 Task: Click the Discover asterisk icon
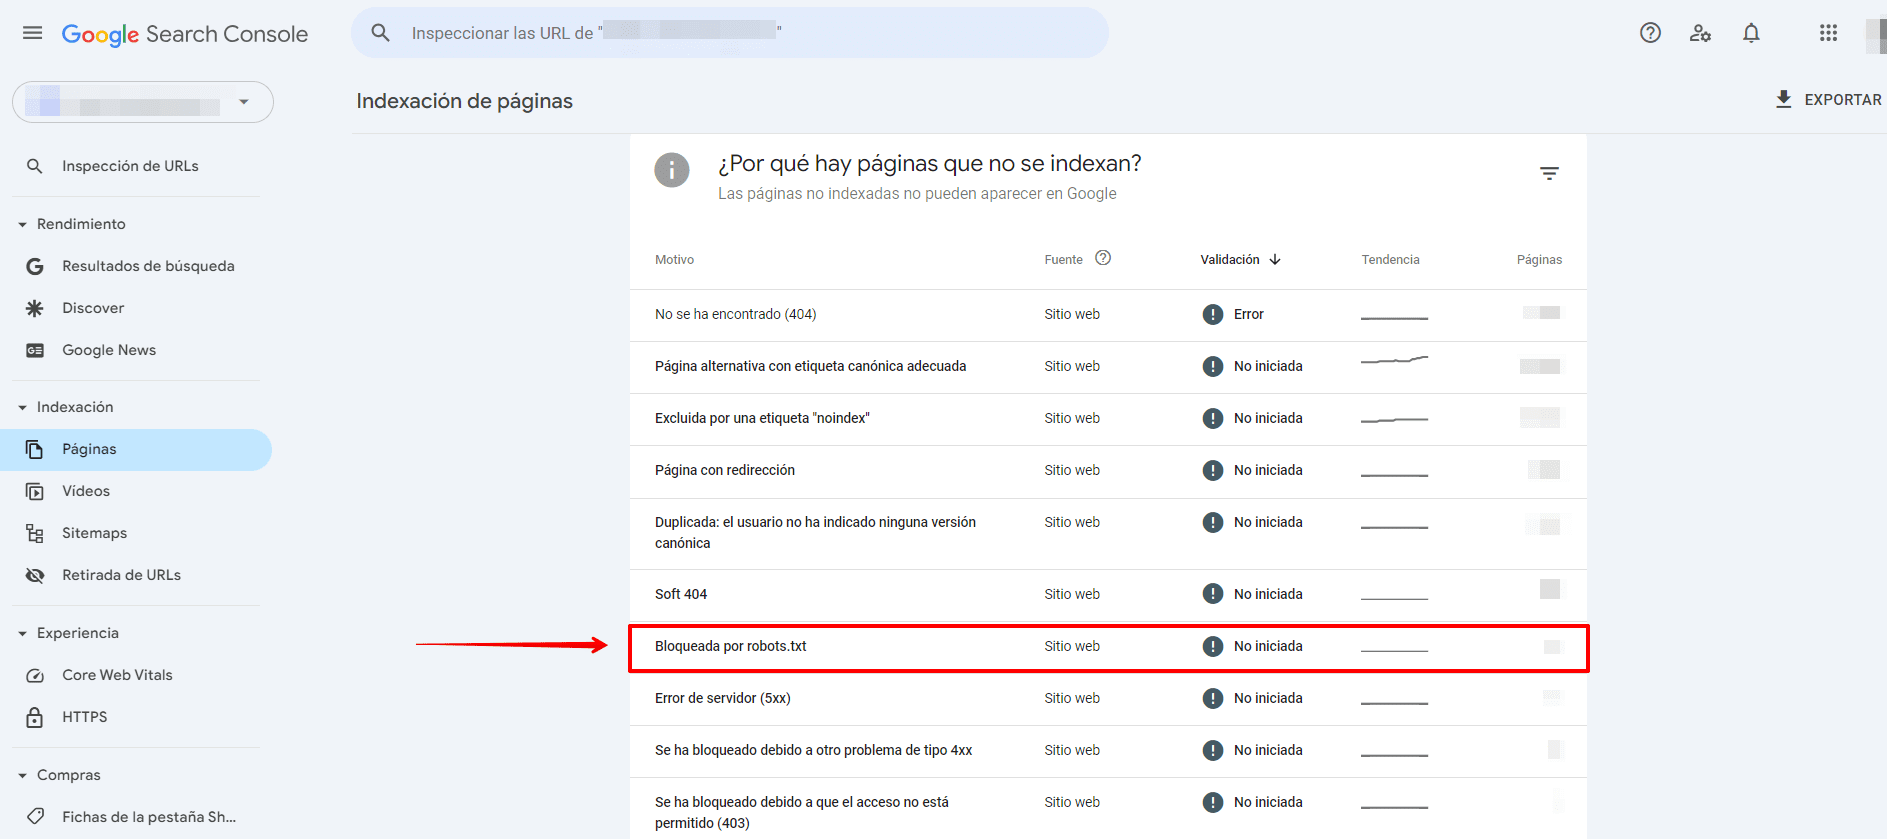pyautogui.click(x=34, y=308)
